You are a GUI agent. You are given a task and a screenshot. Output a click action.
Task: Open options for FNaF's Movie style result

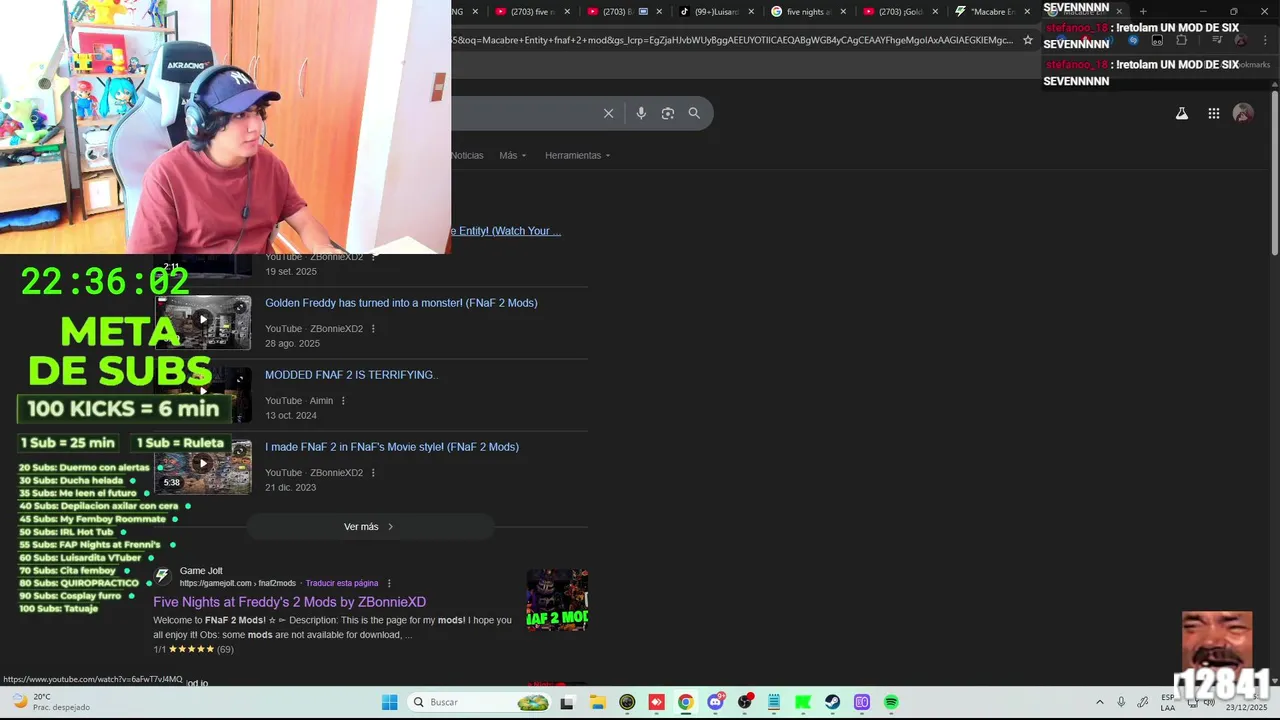pos(373,473)
